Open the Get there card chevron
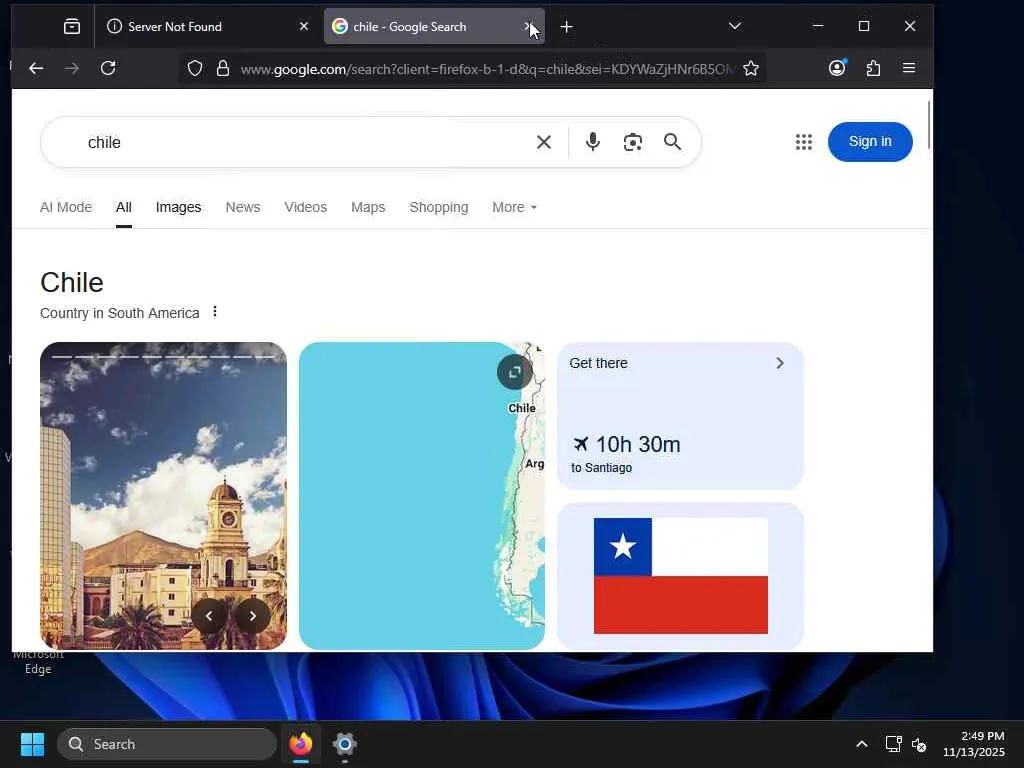This screenshot has height=768, width=1024. point(780,363)
